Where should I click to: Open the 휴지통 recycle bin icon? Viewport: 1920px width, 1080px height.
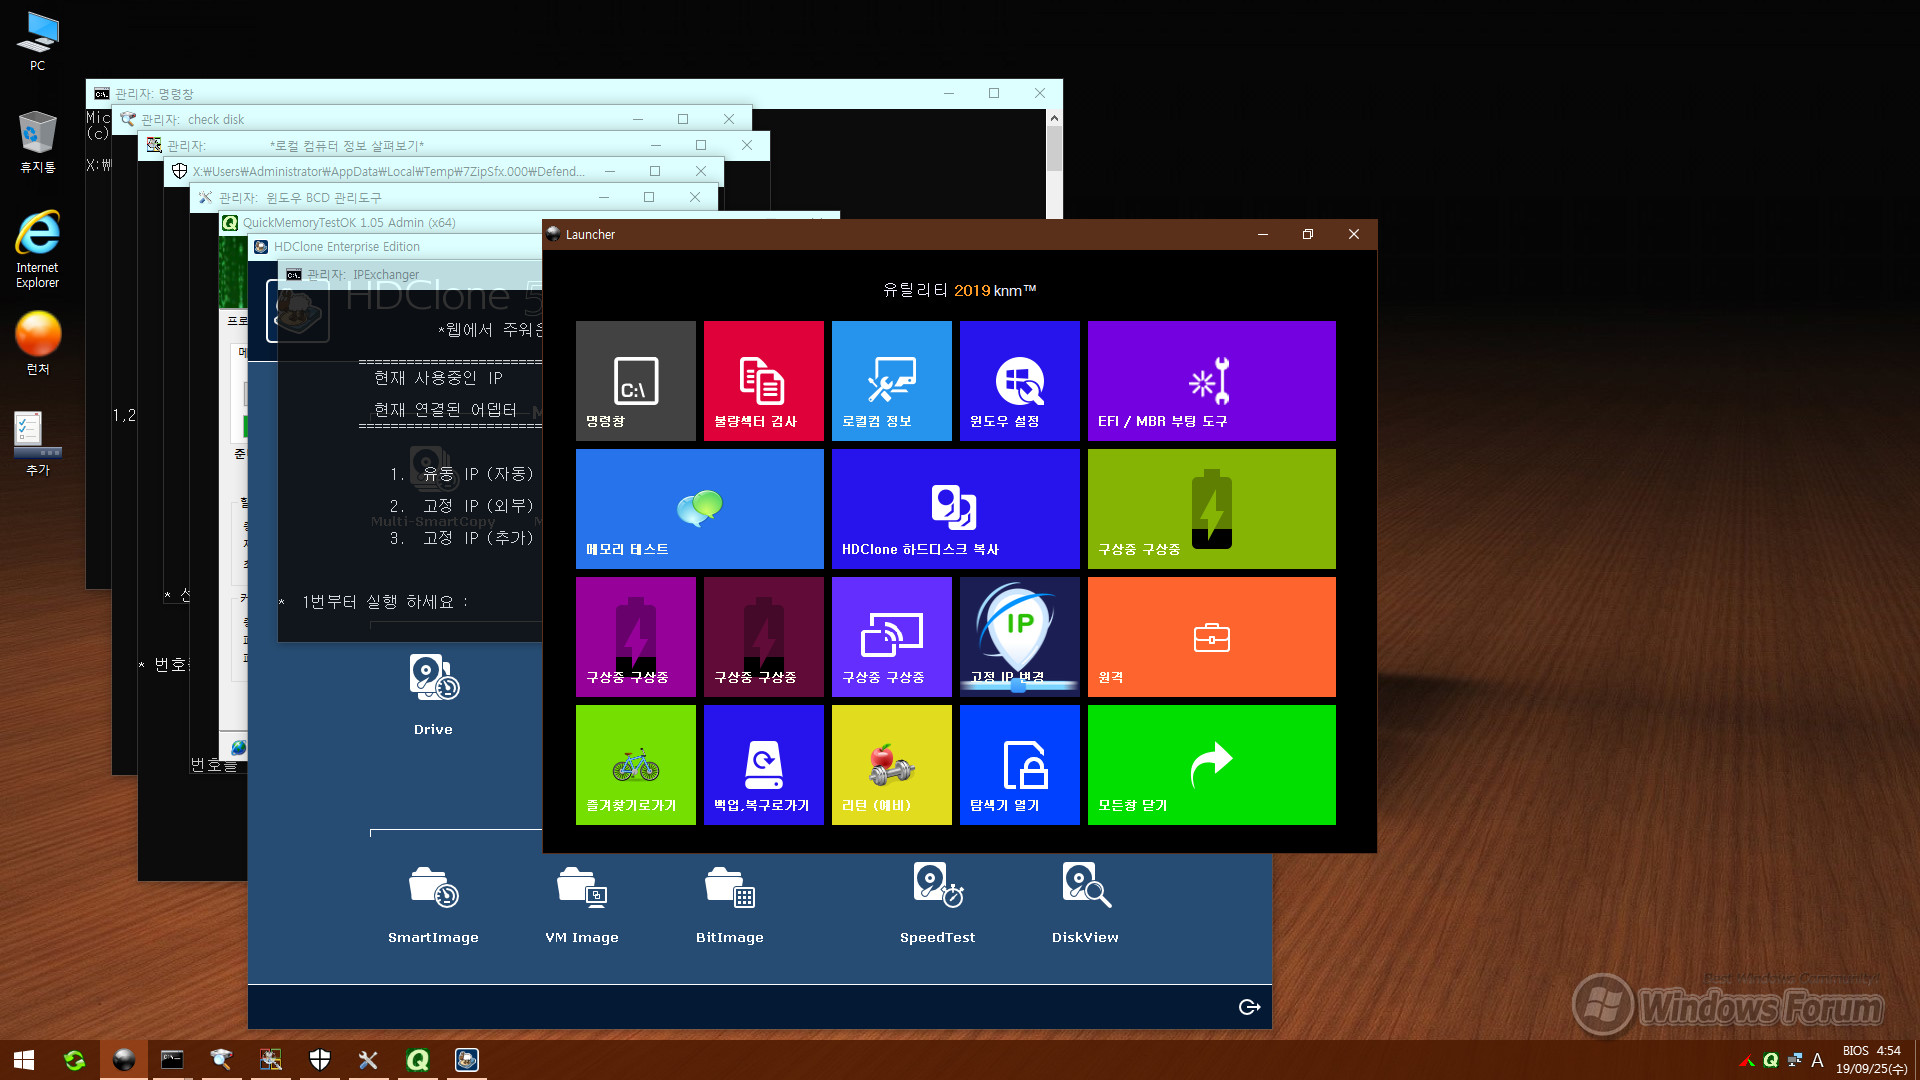(37, 143)
